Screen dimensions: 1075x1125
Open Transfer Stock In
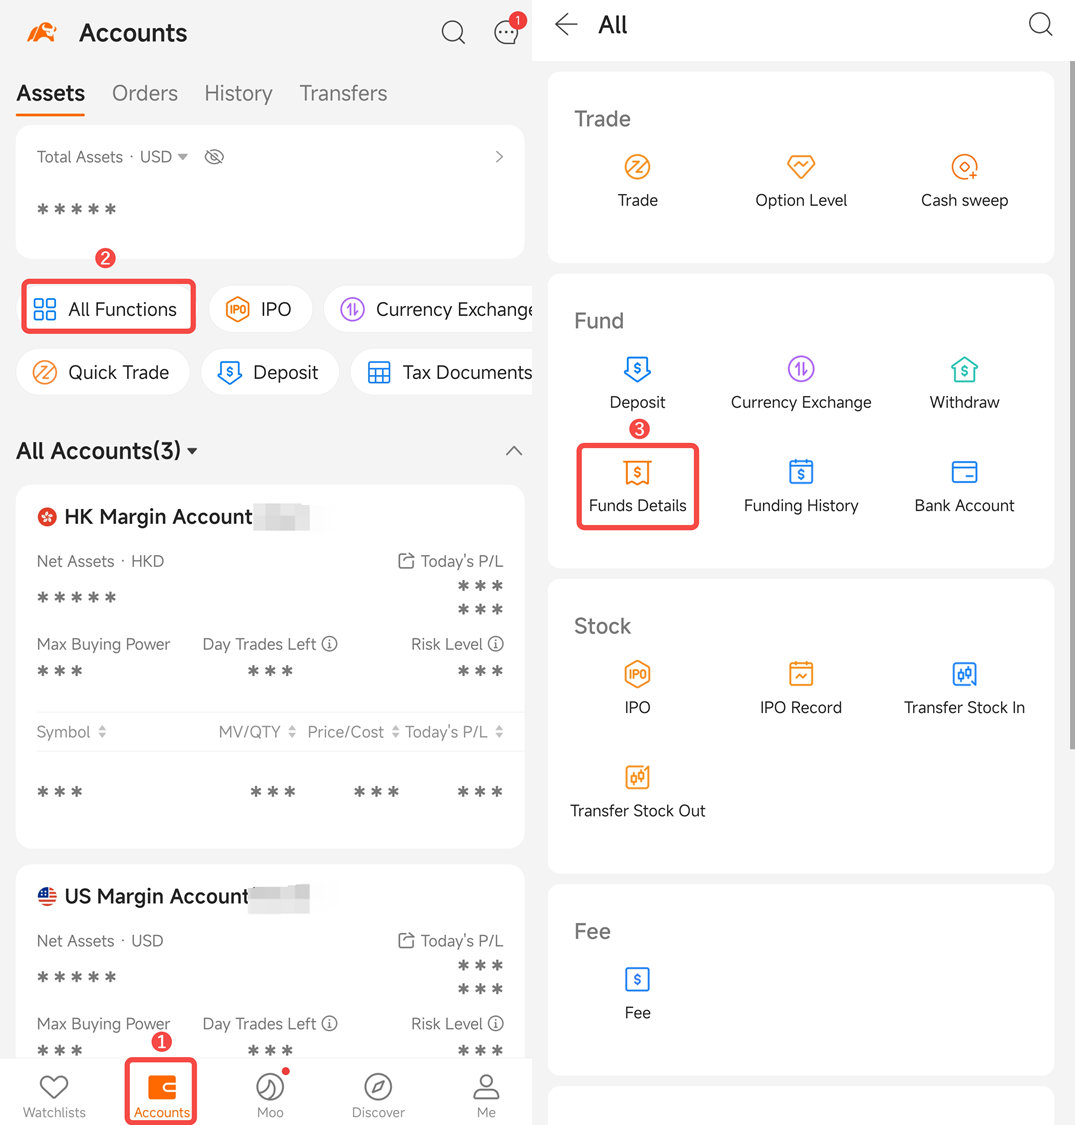[964, 688]
